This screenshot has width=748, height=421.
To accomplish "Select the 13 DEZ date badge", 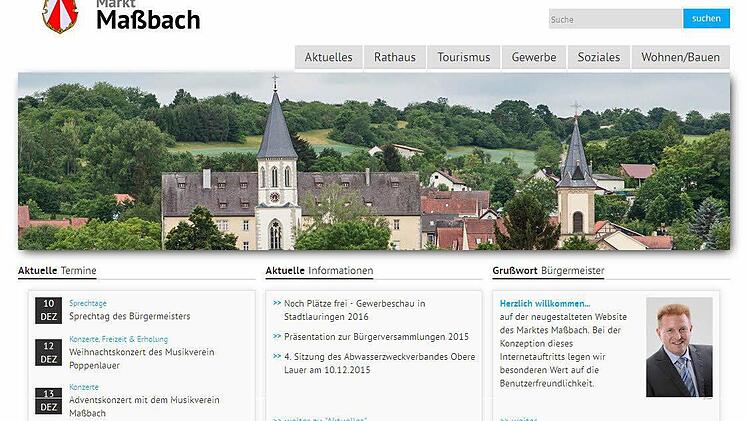I will (x=48, y=400).
